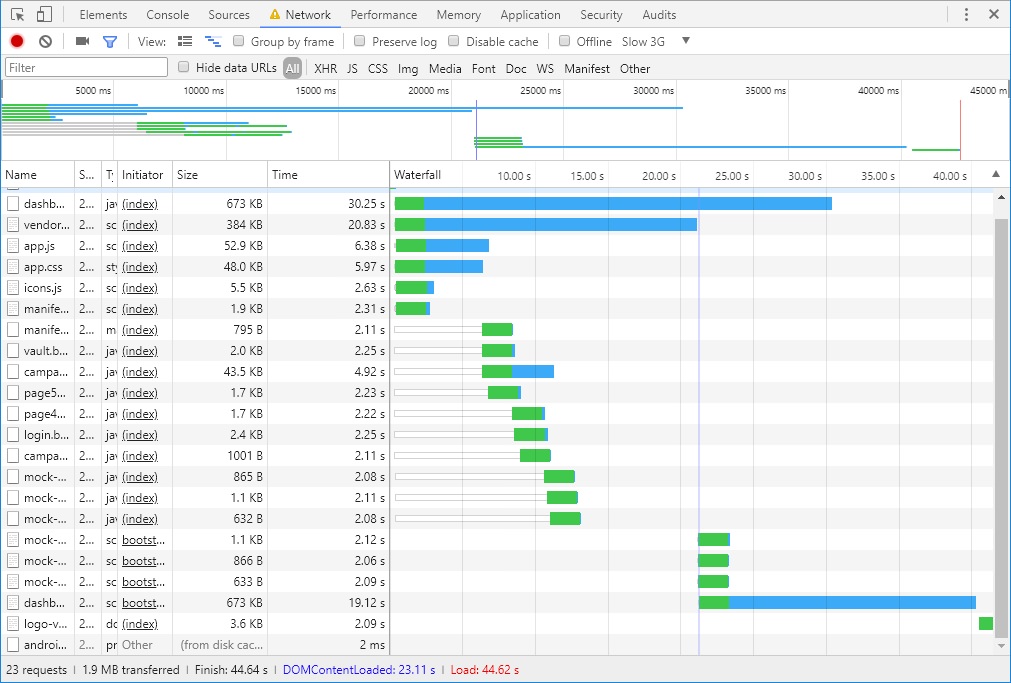Open the (index) initiator link for dashb request
The height and width of the screenshot is (683, 1011).
point(140,203)
